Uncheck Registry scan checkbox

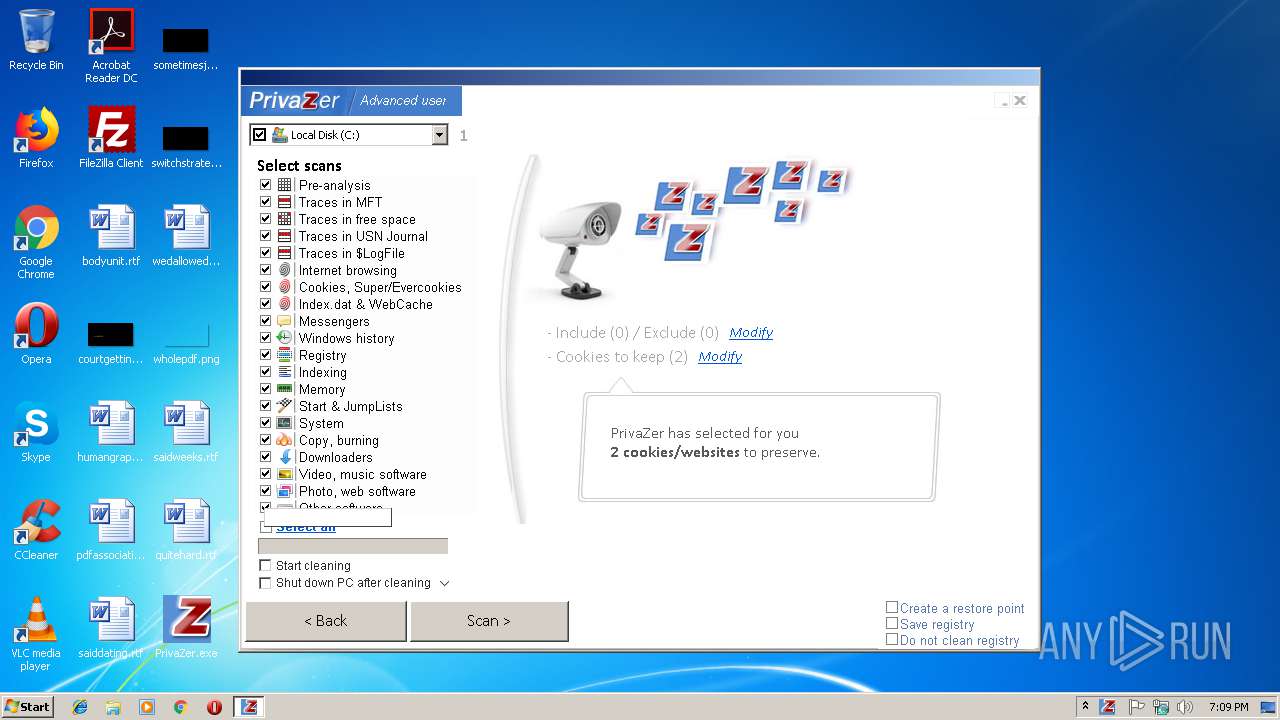(x=266, y=355)
